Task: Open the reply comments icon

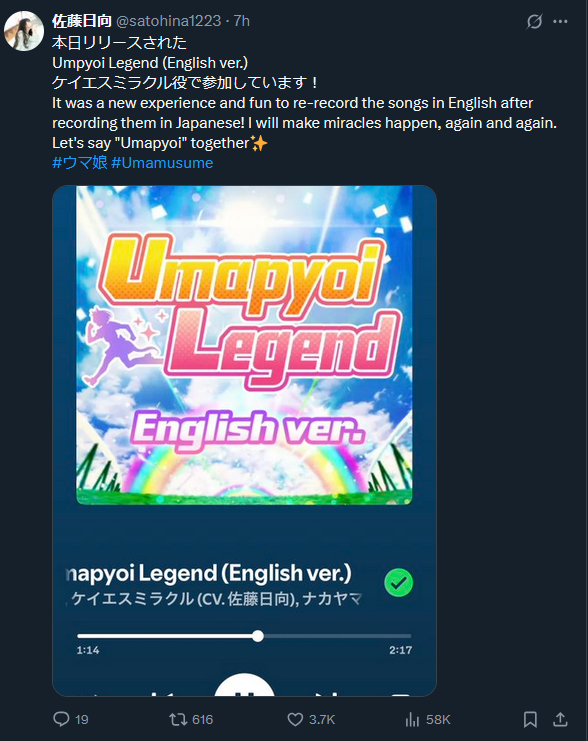Action: click(61, 719)
